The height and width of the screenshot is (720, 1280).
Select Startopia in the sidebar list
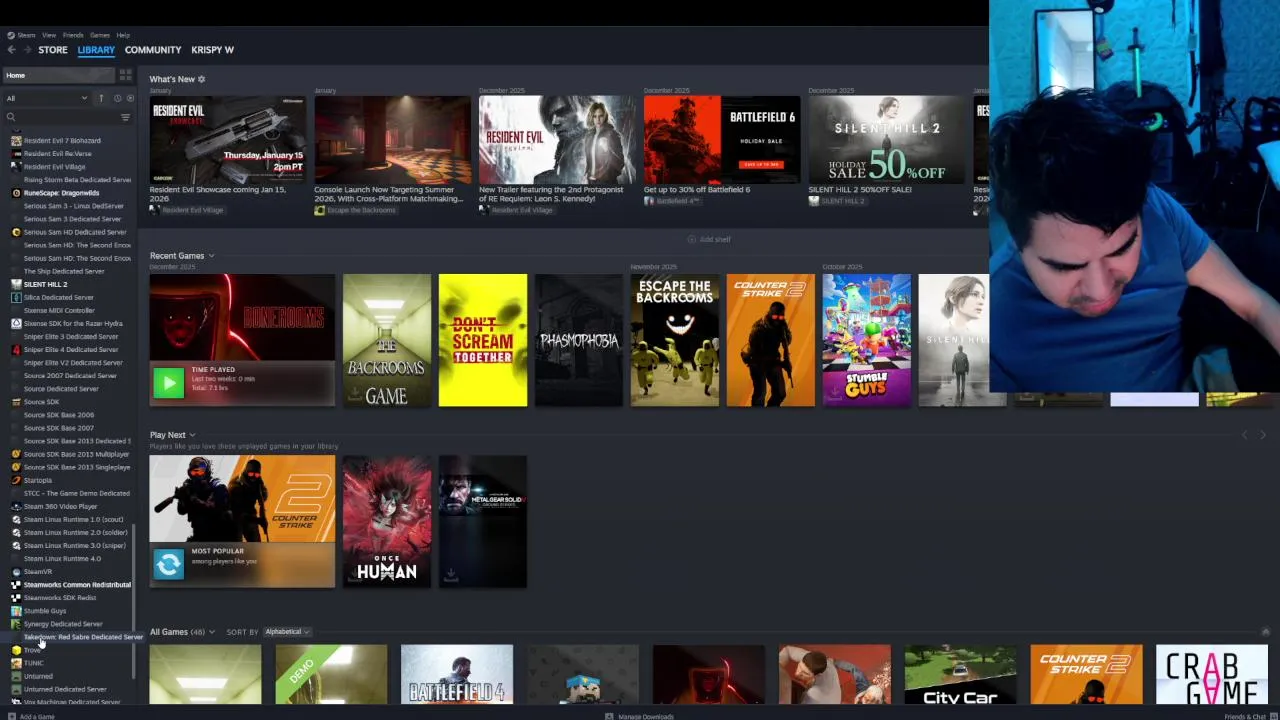[x=37, y=480]
